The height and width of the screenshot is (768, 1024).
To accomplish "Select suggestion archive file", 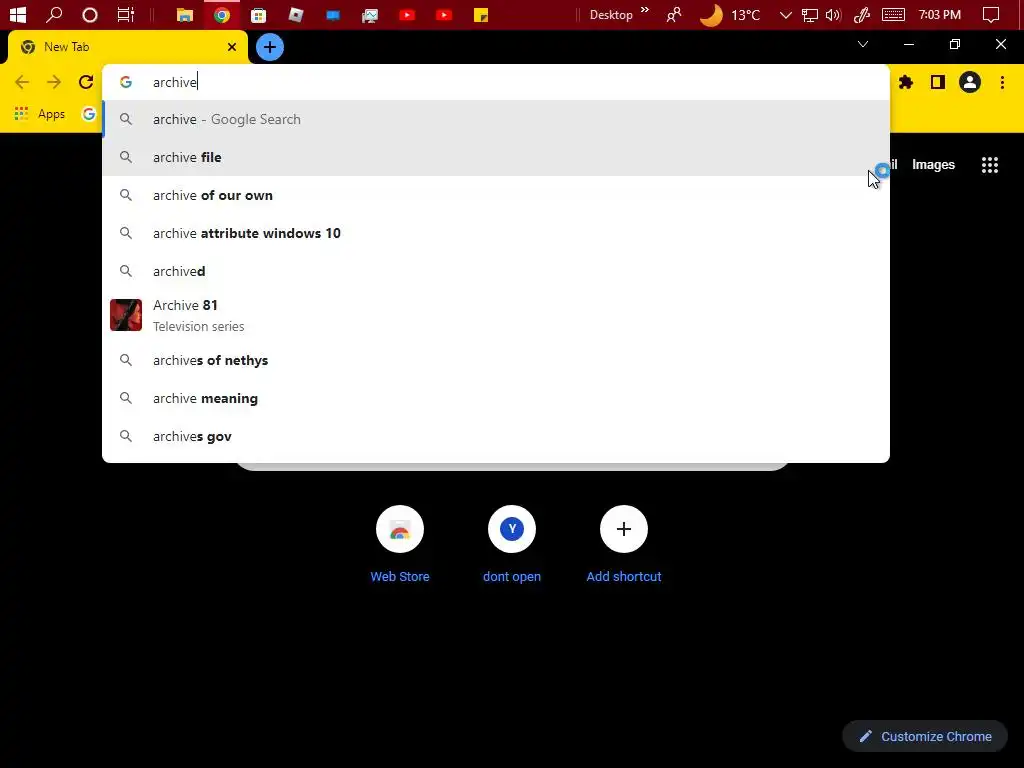I will 496,157.
